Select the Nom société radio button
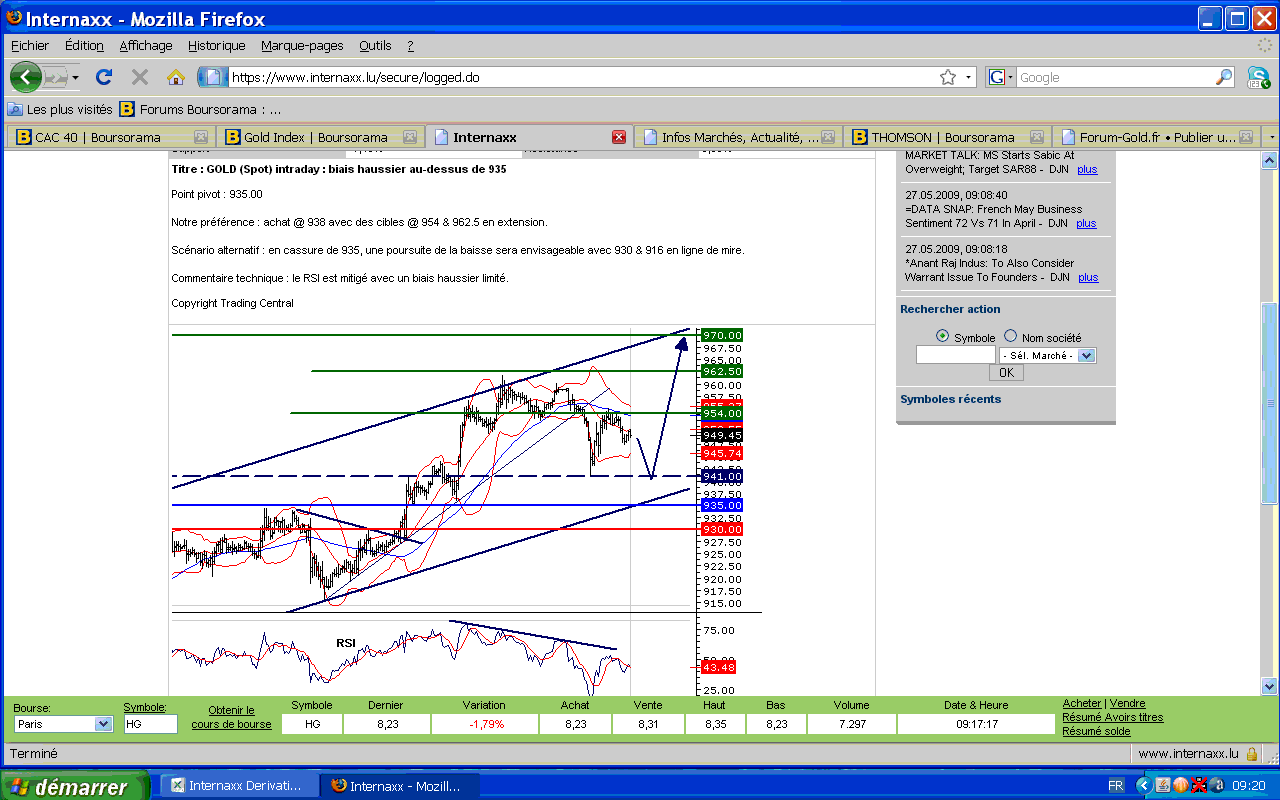The width and height of the screenshot is (1280, 800). click(1010, 337)
